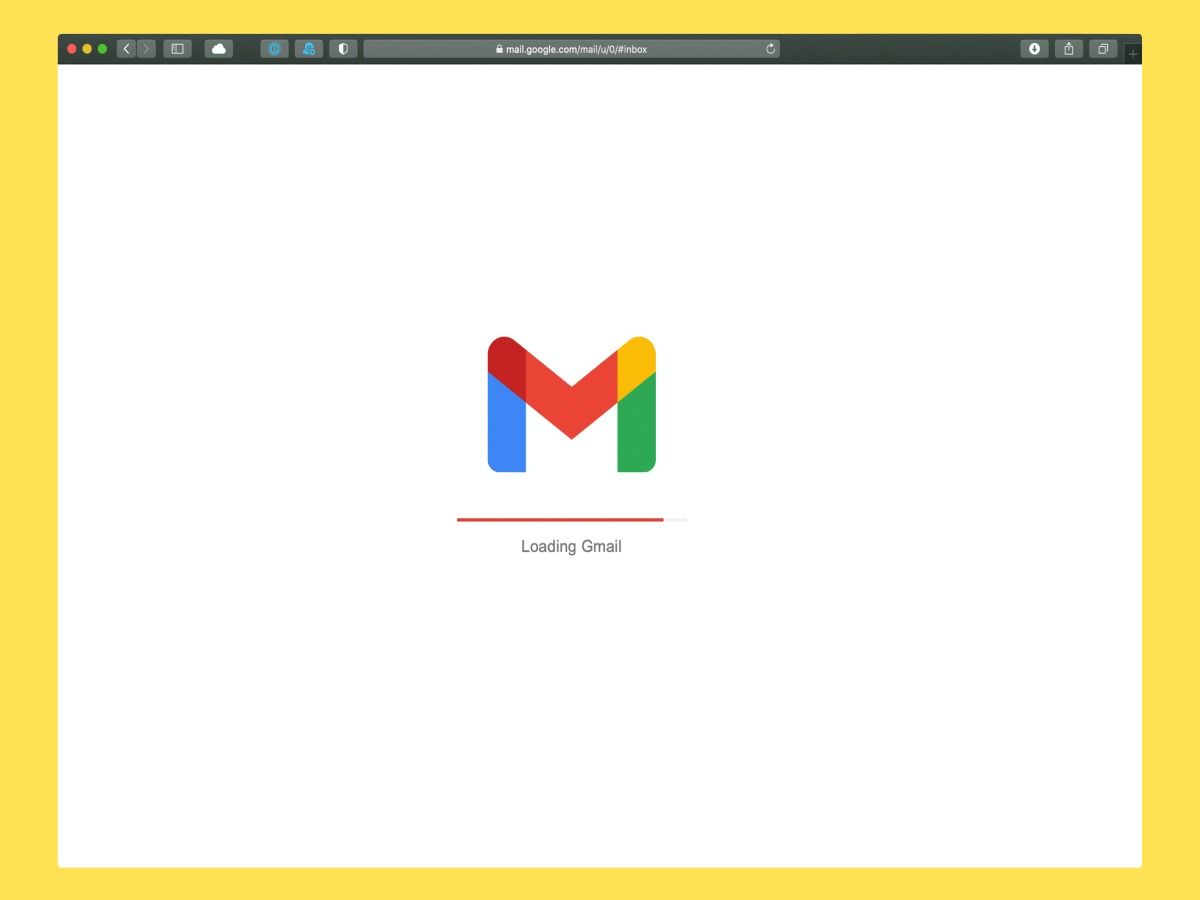
Task: Go forward with the Safari forward arrow
Action: pyautogui.click(x=146, y=49)
